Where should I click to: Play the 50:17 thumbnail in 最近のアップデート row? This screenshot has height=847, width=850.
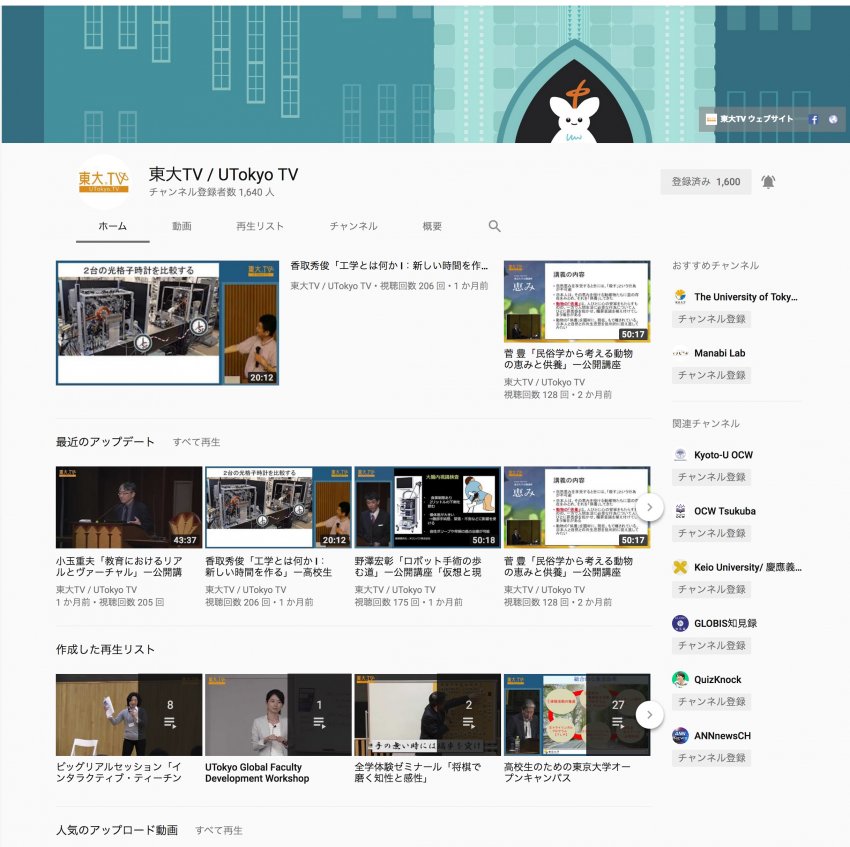point(577,507)
